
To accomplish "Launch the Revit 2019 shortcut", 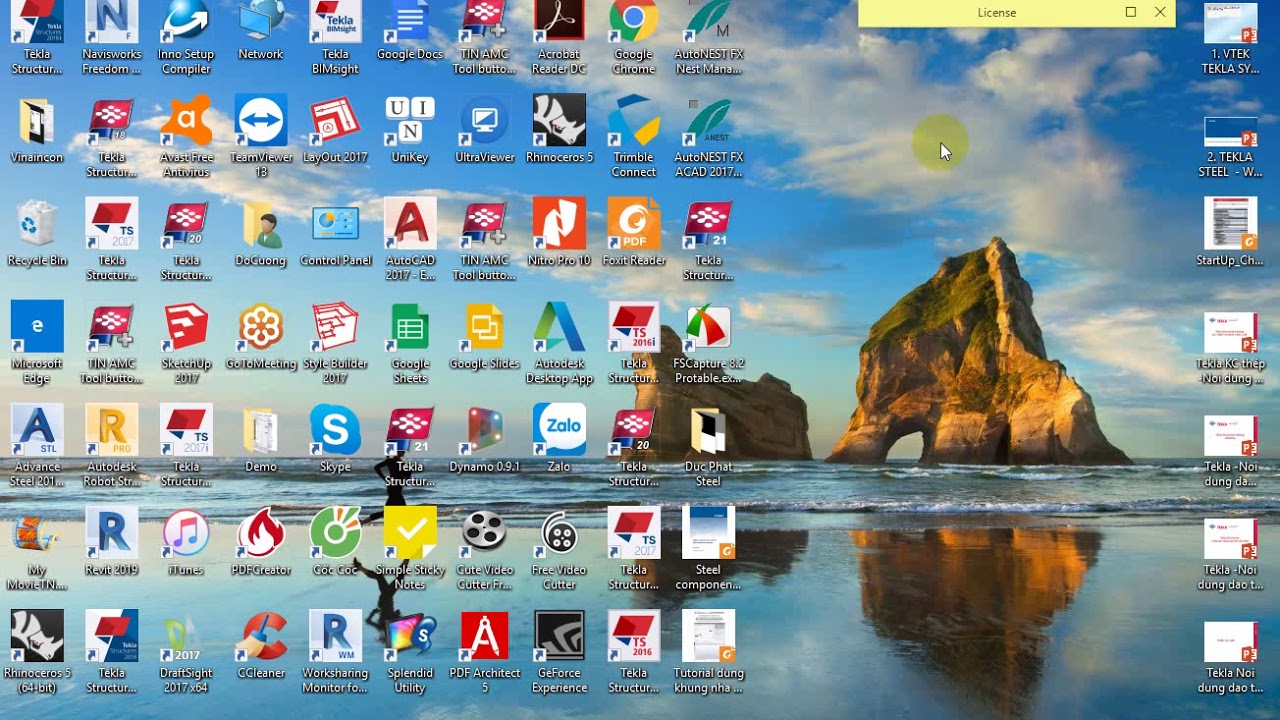I will pyautogui.click(x=112, y=542).
